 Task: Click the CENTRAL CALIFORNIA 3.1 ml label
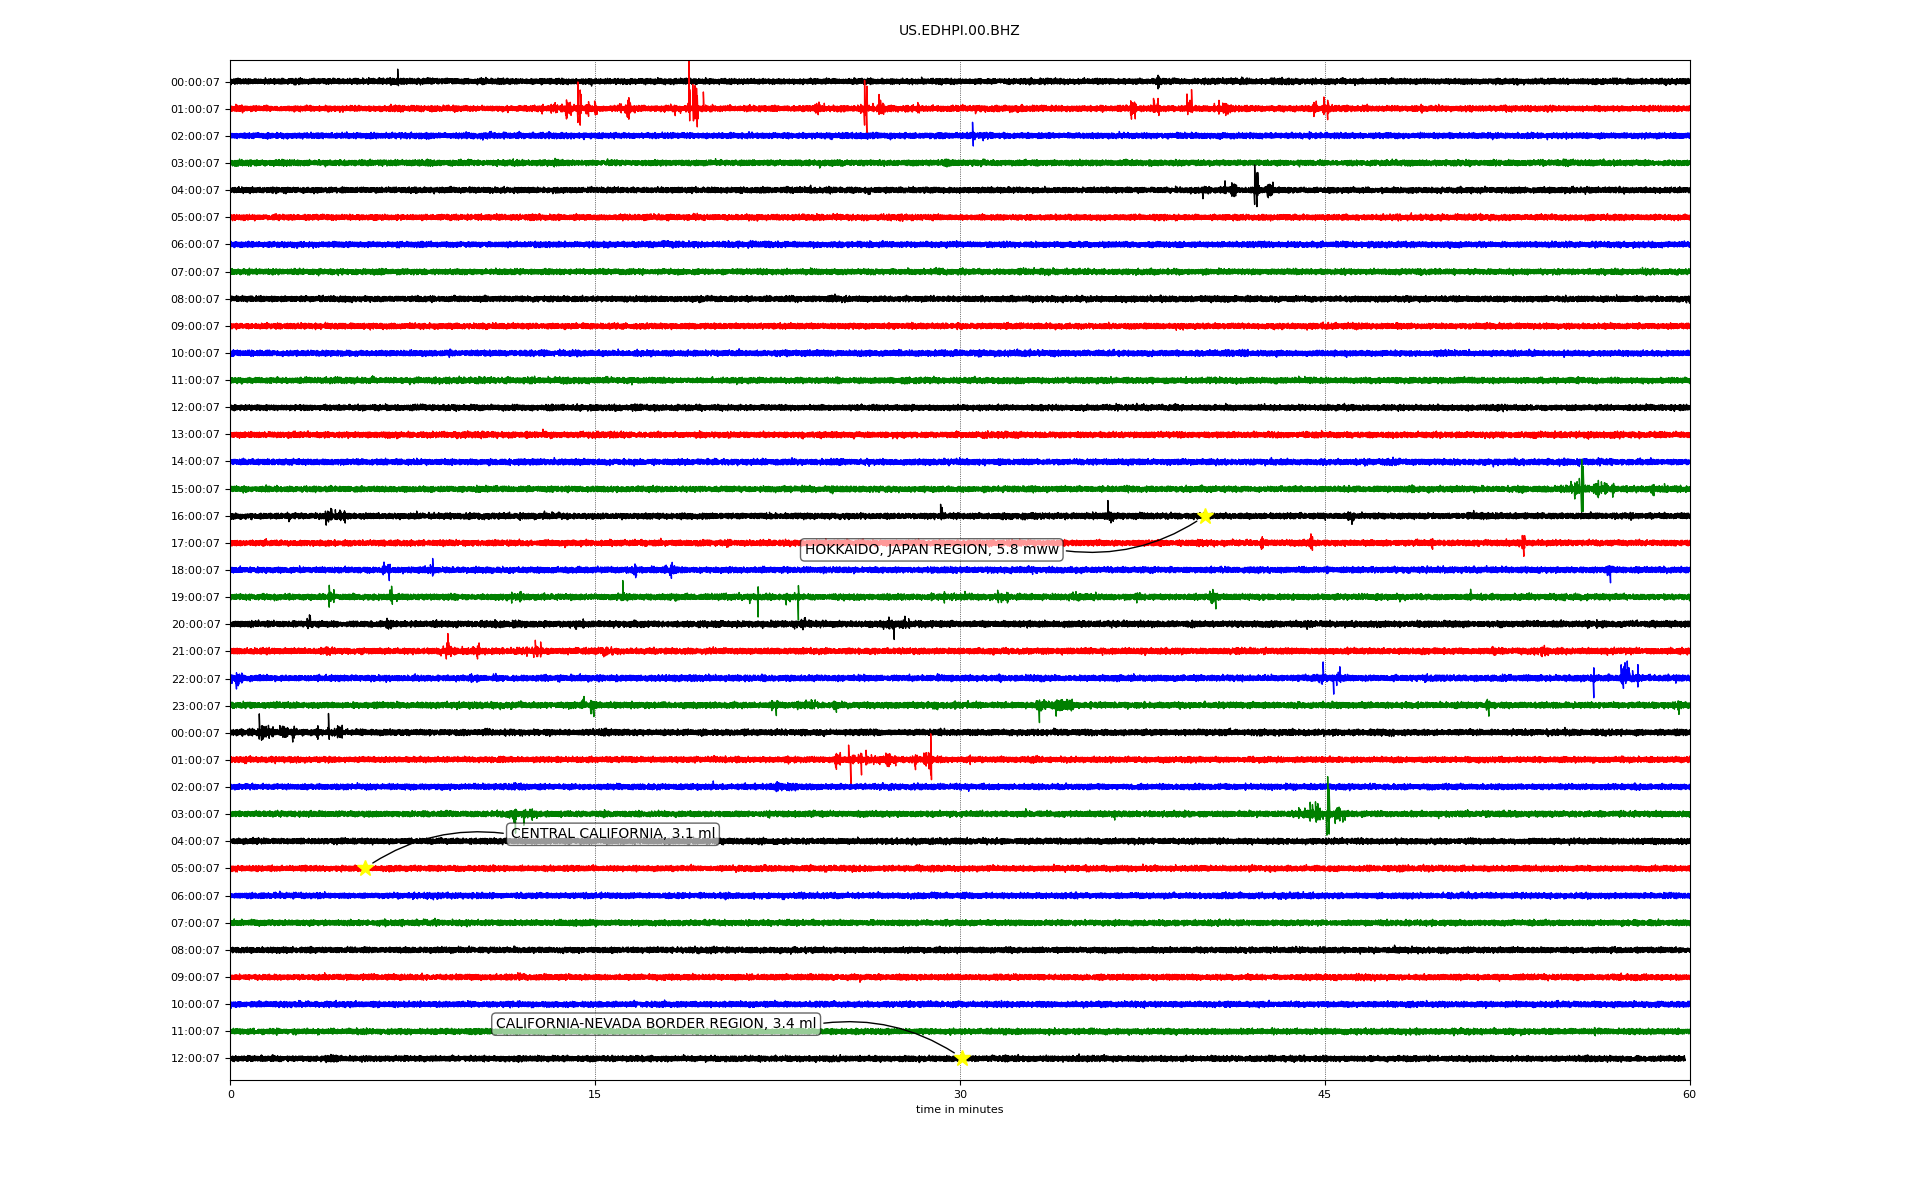click(x=613, y=834)
